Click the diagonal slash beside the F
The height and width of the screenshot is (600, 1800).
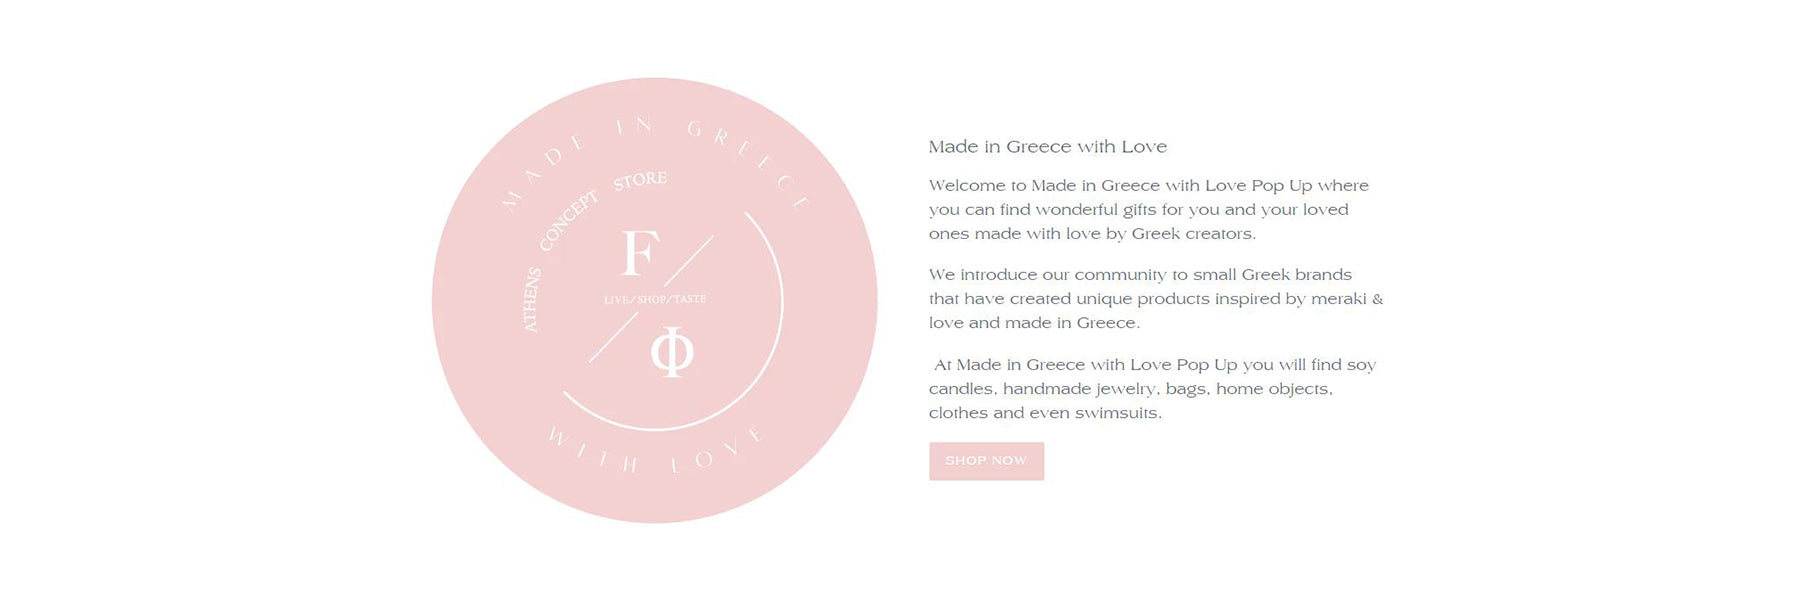click(689, 260)
